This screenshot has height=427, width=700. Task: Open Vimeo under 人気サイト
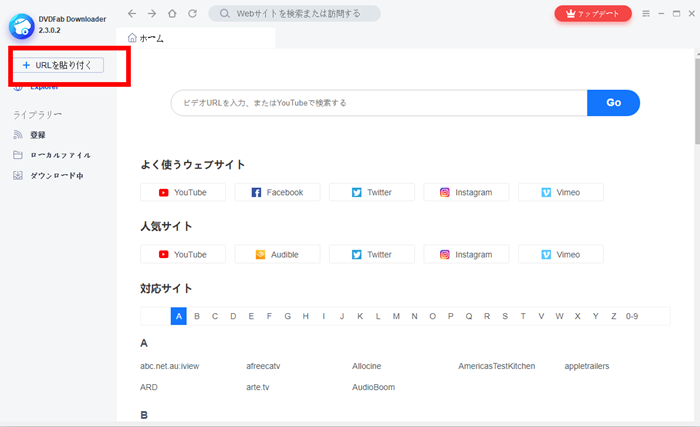click(561, 254)
